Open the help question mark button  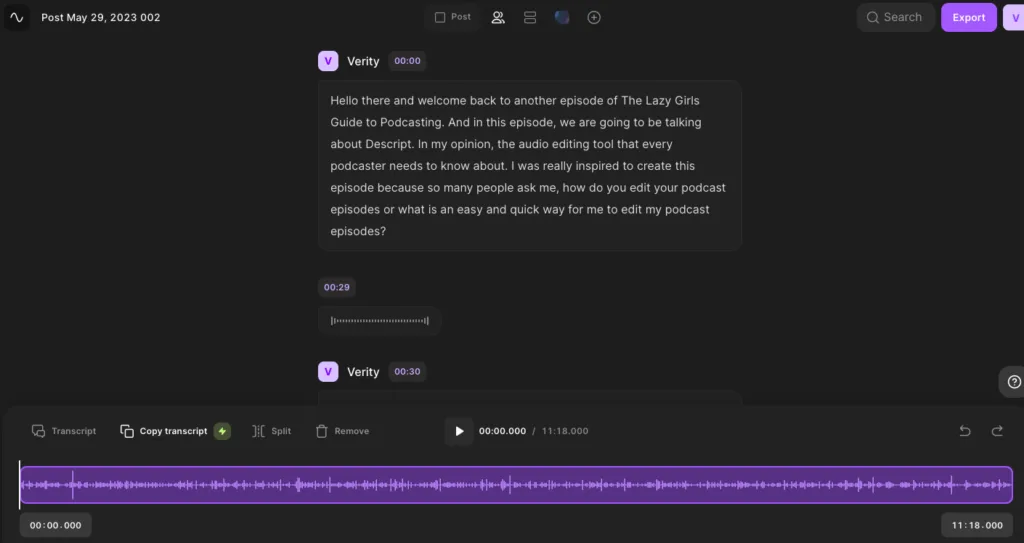[x=1014, y=382]
